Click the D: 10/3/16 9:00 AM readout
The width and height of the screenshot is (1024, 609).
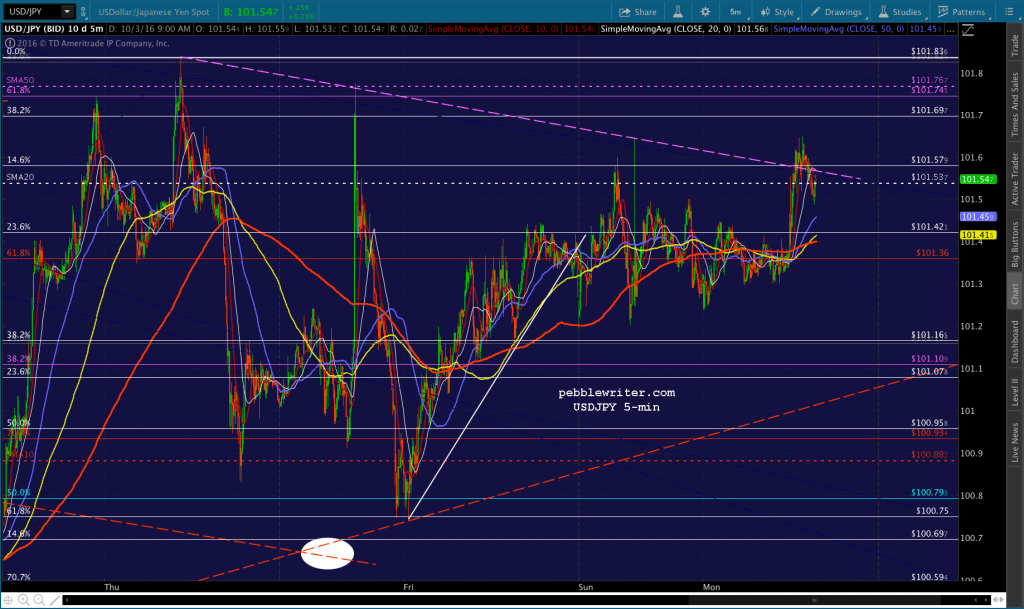pyautogui.click(x=150, y=29)
